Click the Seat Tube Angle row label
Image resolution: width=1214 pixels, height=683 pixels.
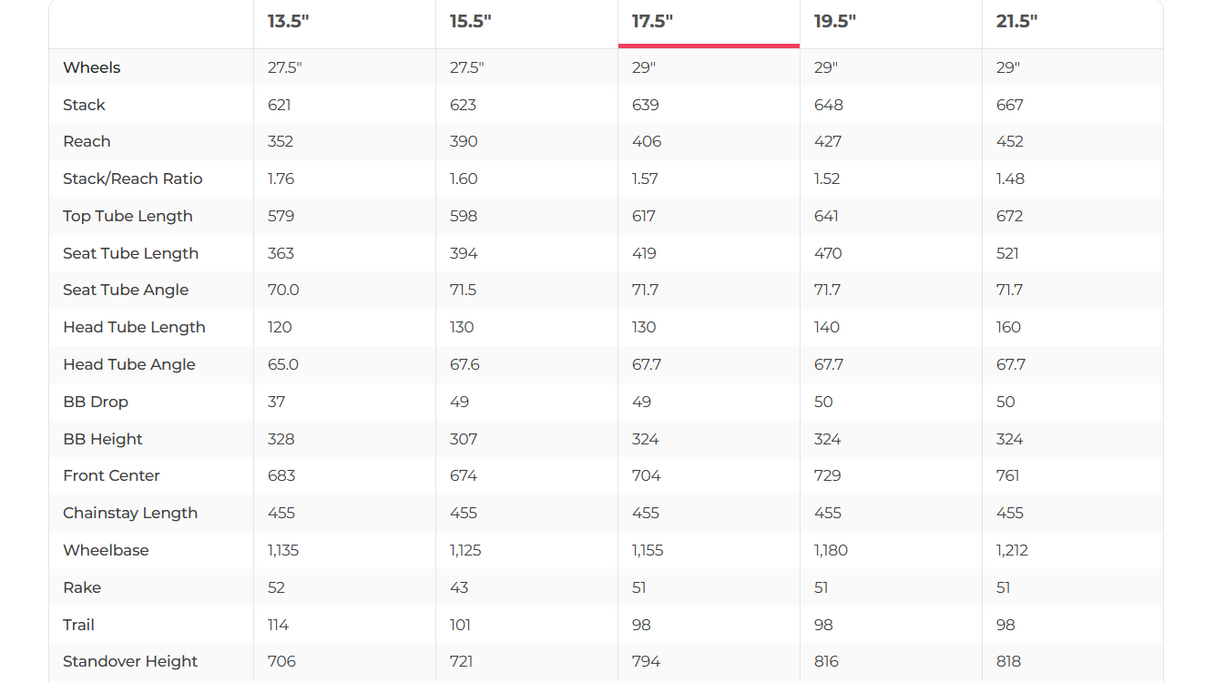126,290
